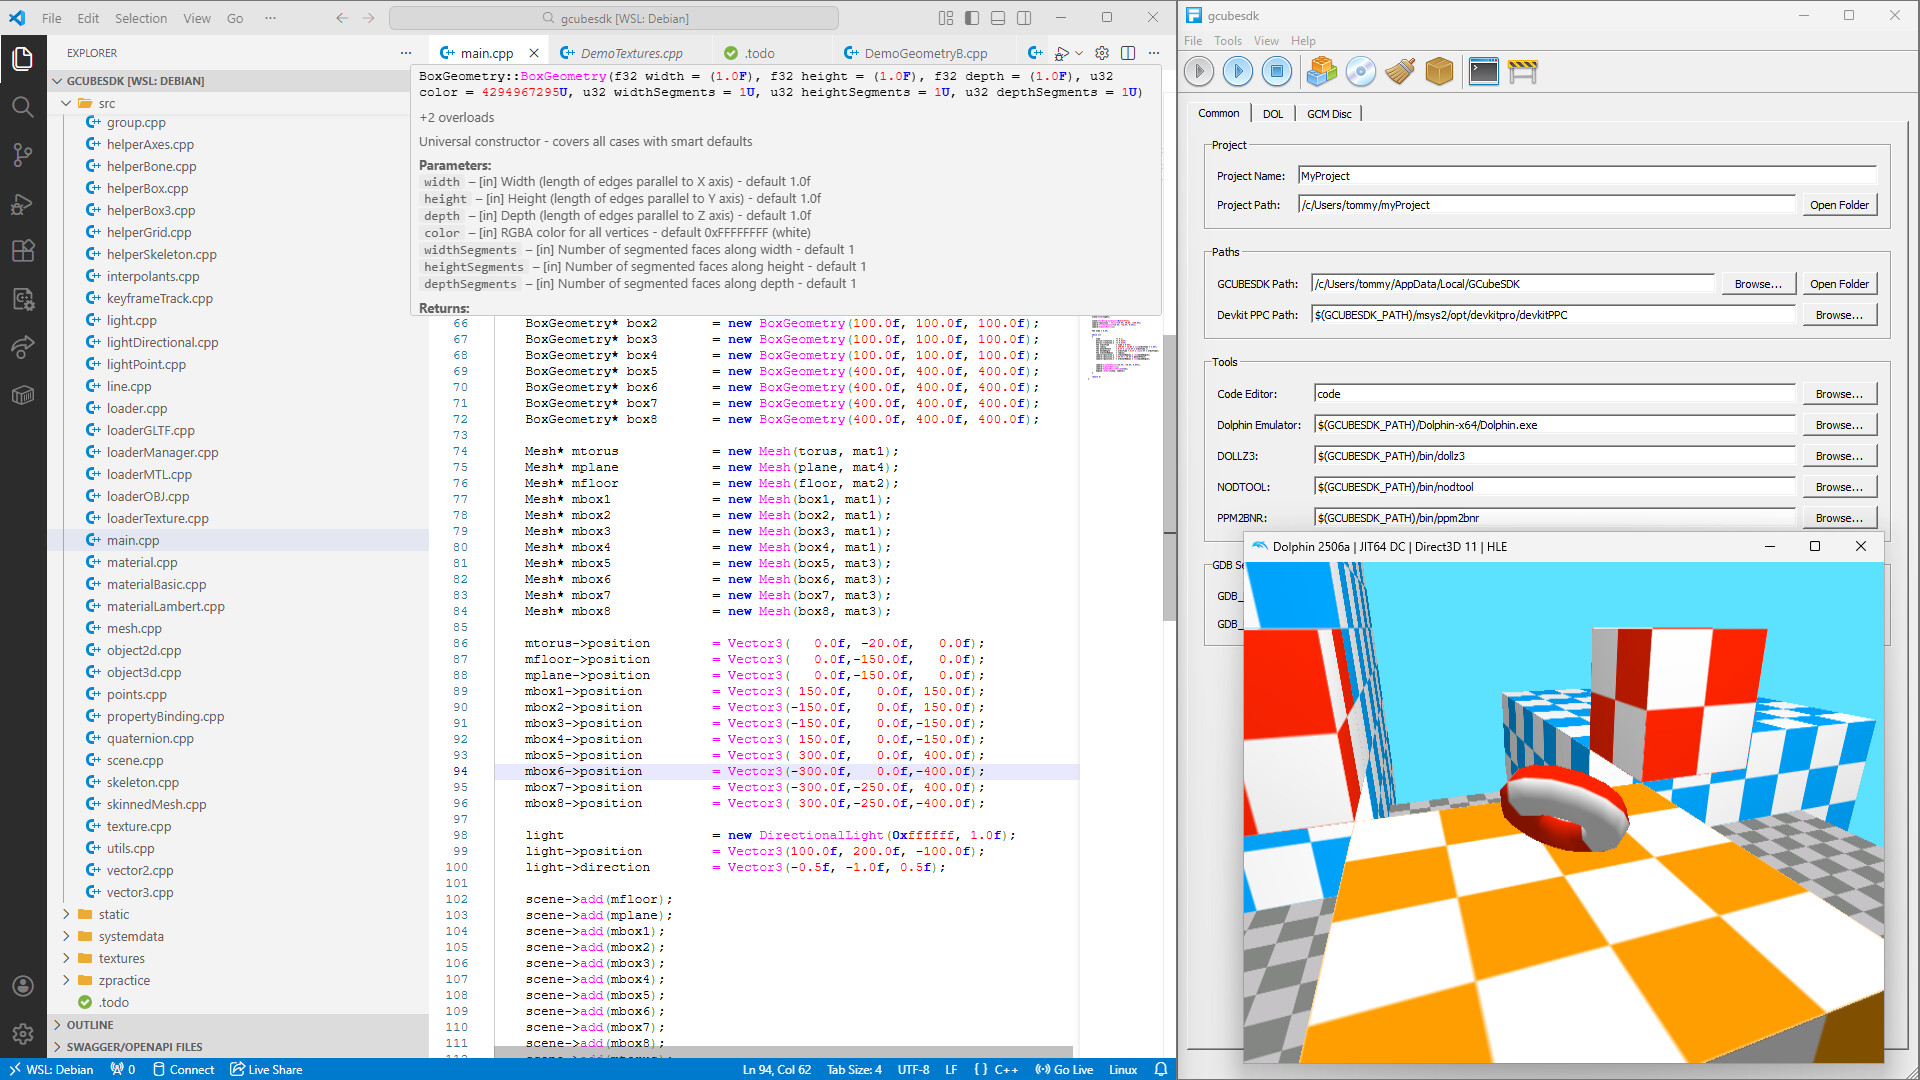Click Browse next to Dolphin Emulator path
Screen dimensions: 1920x1080
pyautogui.click(x=1839, y=425)
